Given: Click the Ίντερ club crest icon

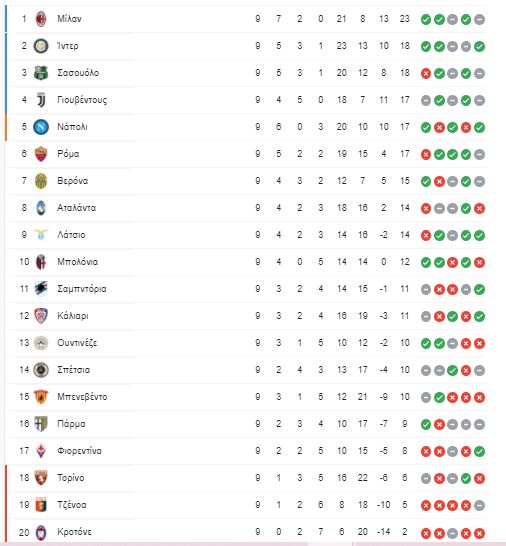Looking at the screenshot, I should 41,46.
